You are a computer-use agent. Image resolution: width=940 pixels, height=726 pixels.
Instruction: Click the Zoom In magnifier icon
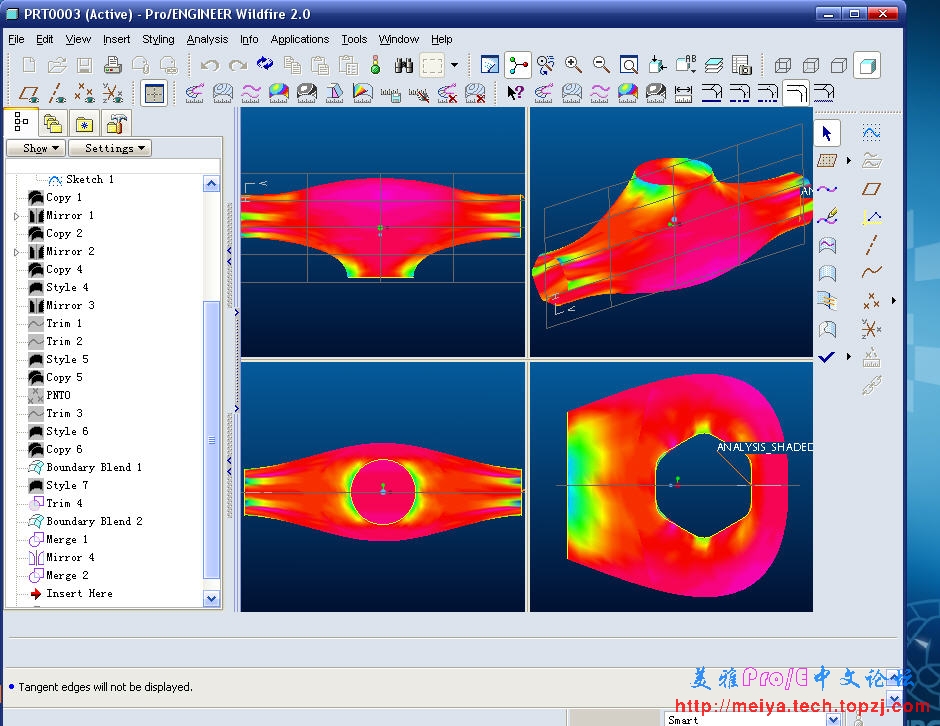coord(573,65)
